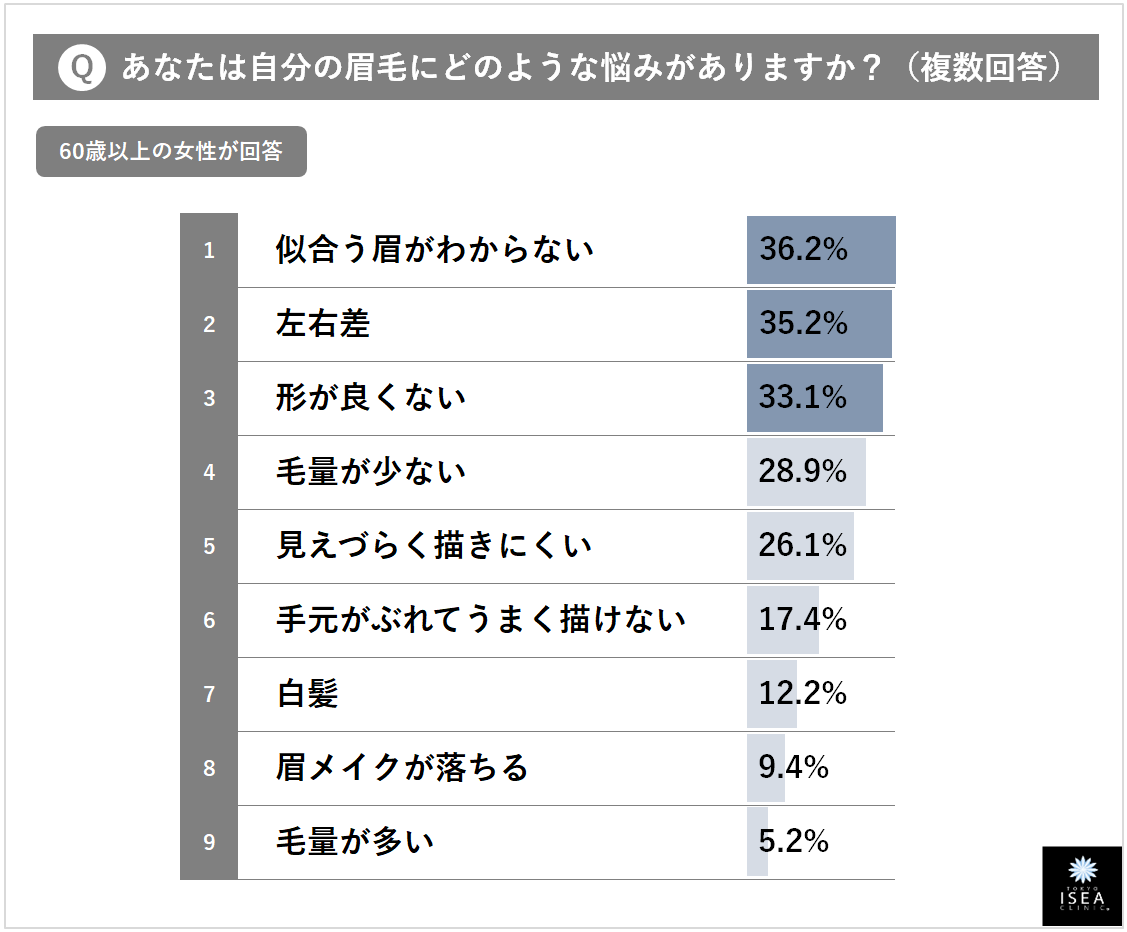This screenshot has width=1127, height=932.
Task: Select the 33.1% bar
Action: pos(814,398)
